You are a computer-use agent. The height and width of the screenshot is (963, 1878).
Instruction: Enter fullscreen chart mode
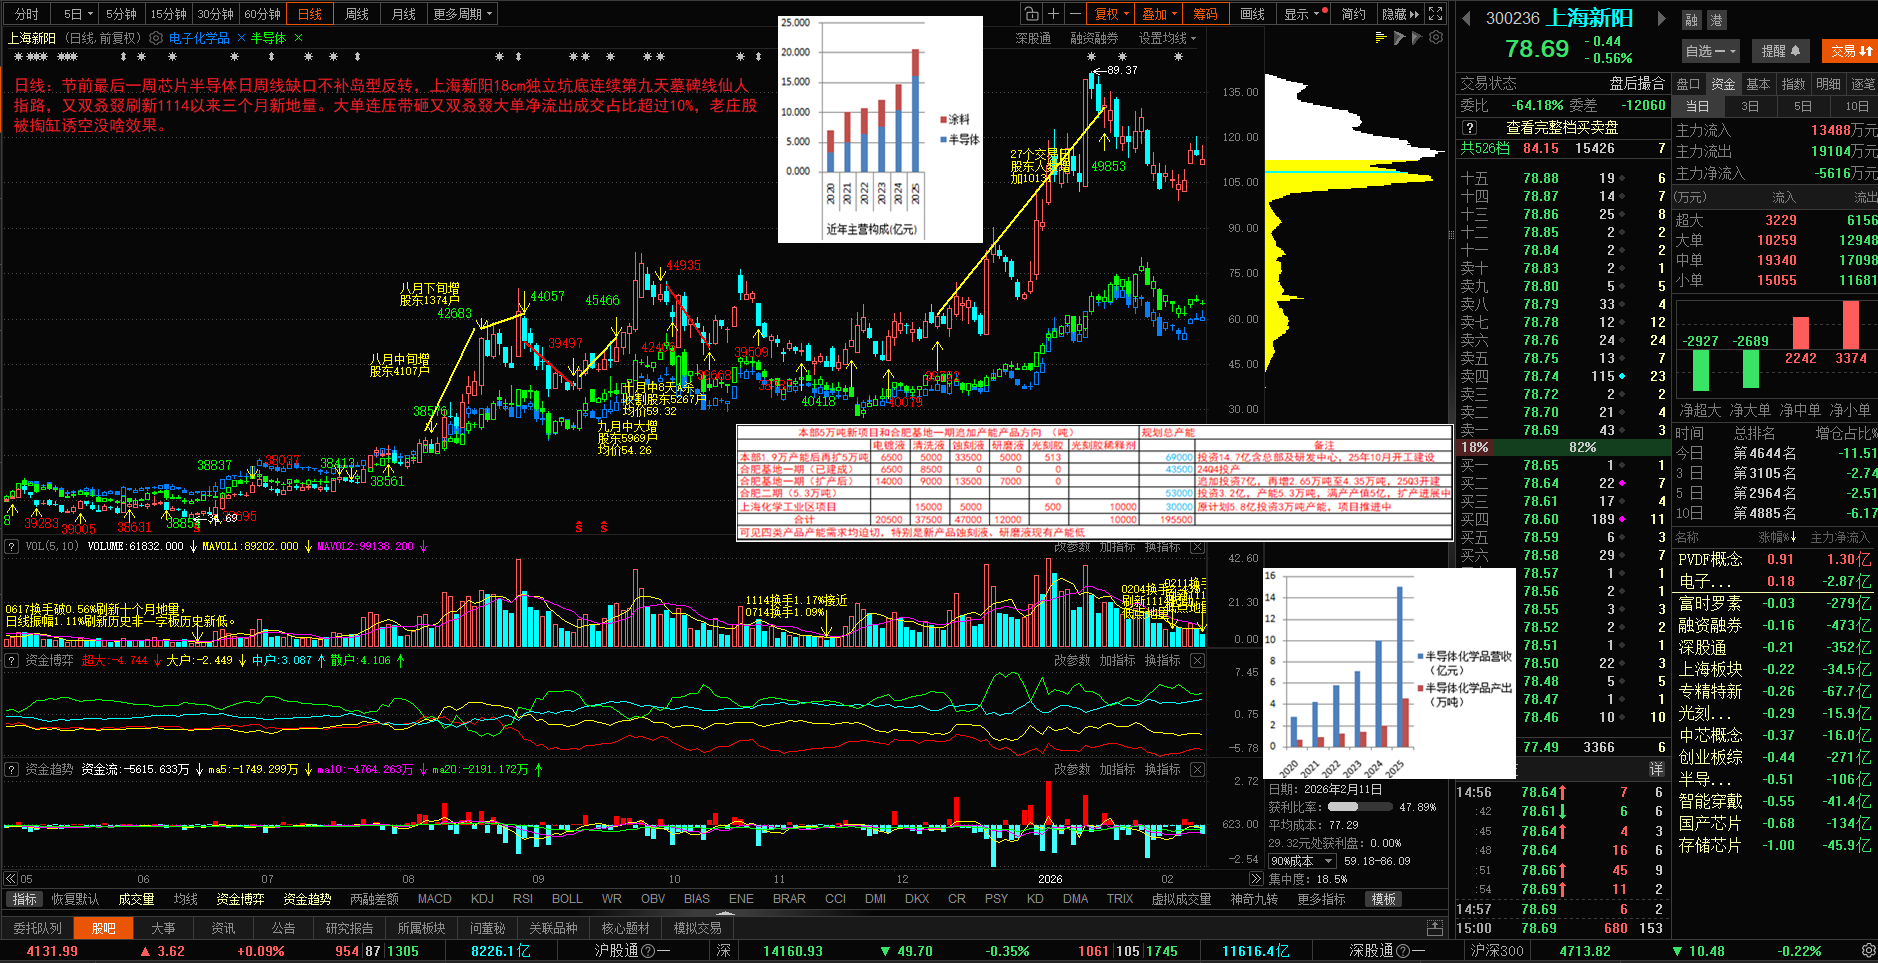coord(1436,14)
